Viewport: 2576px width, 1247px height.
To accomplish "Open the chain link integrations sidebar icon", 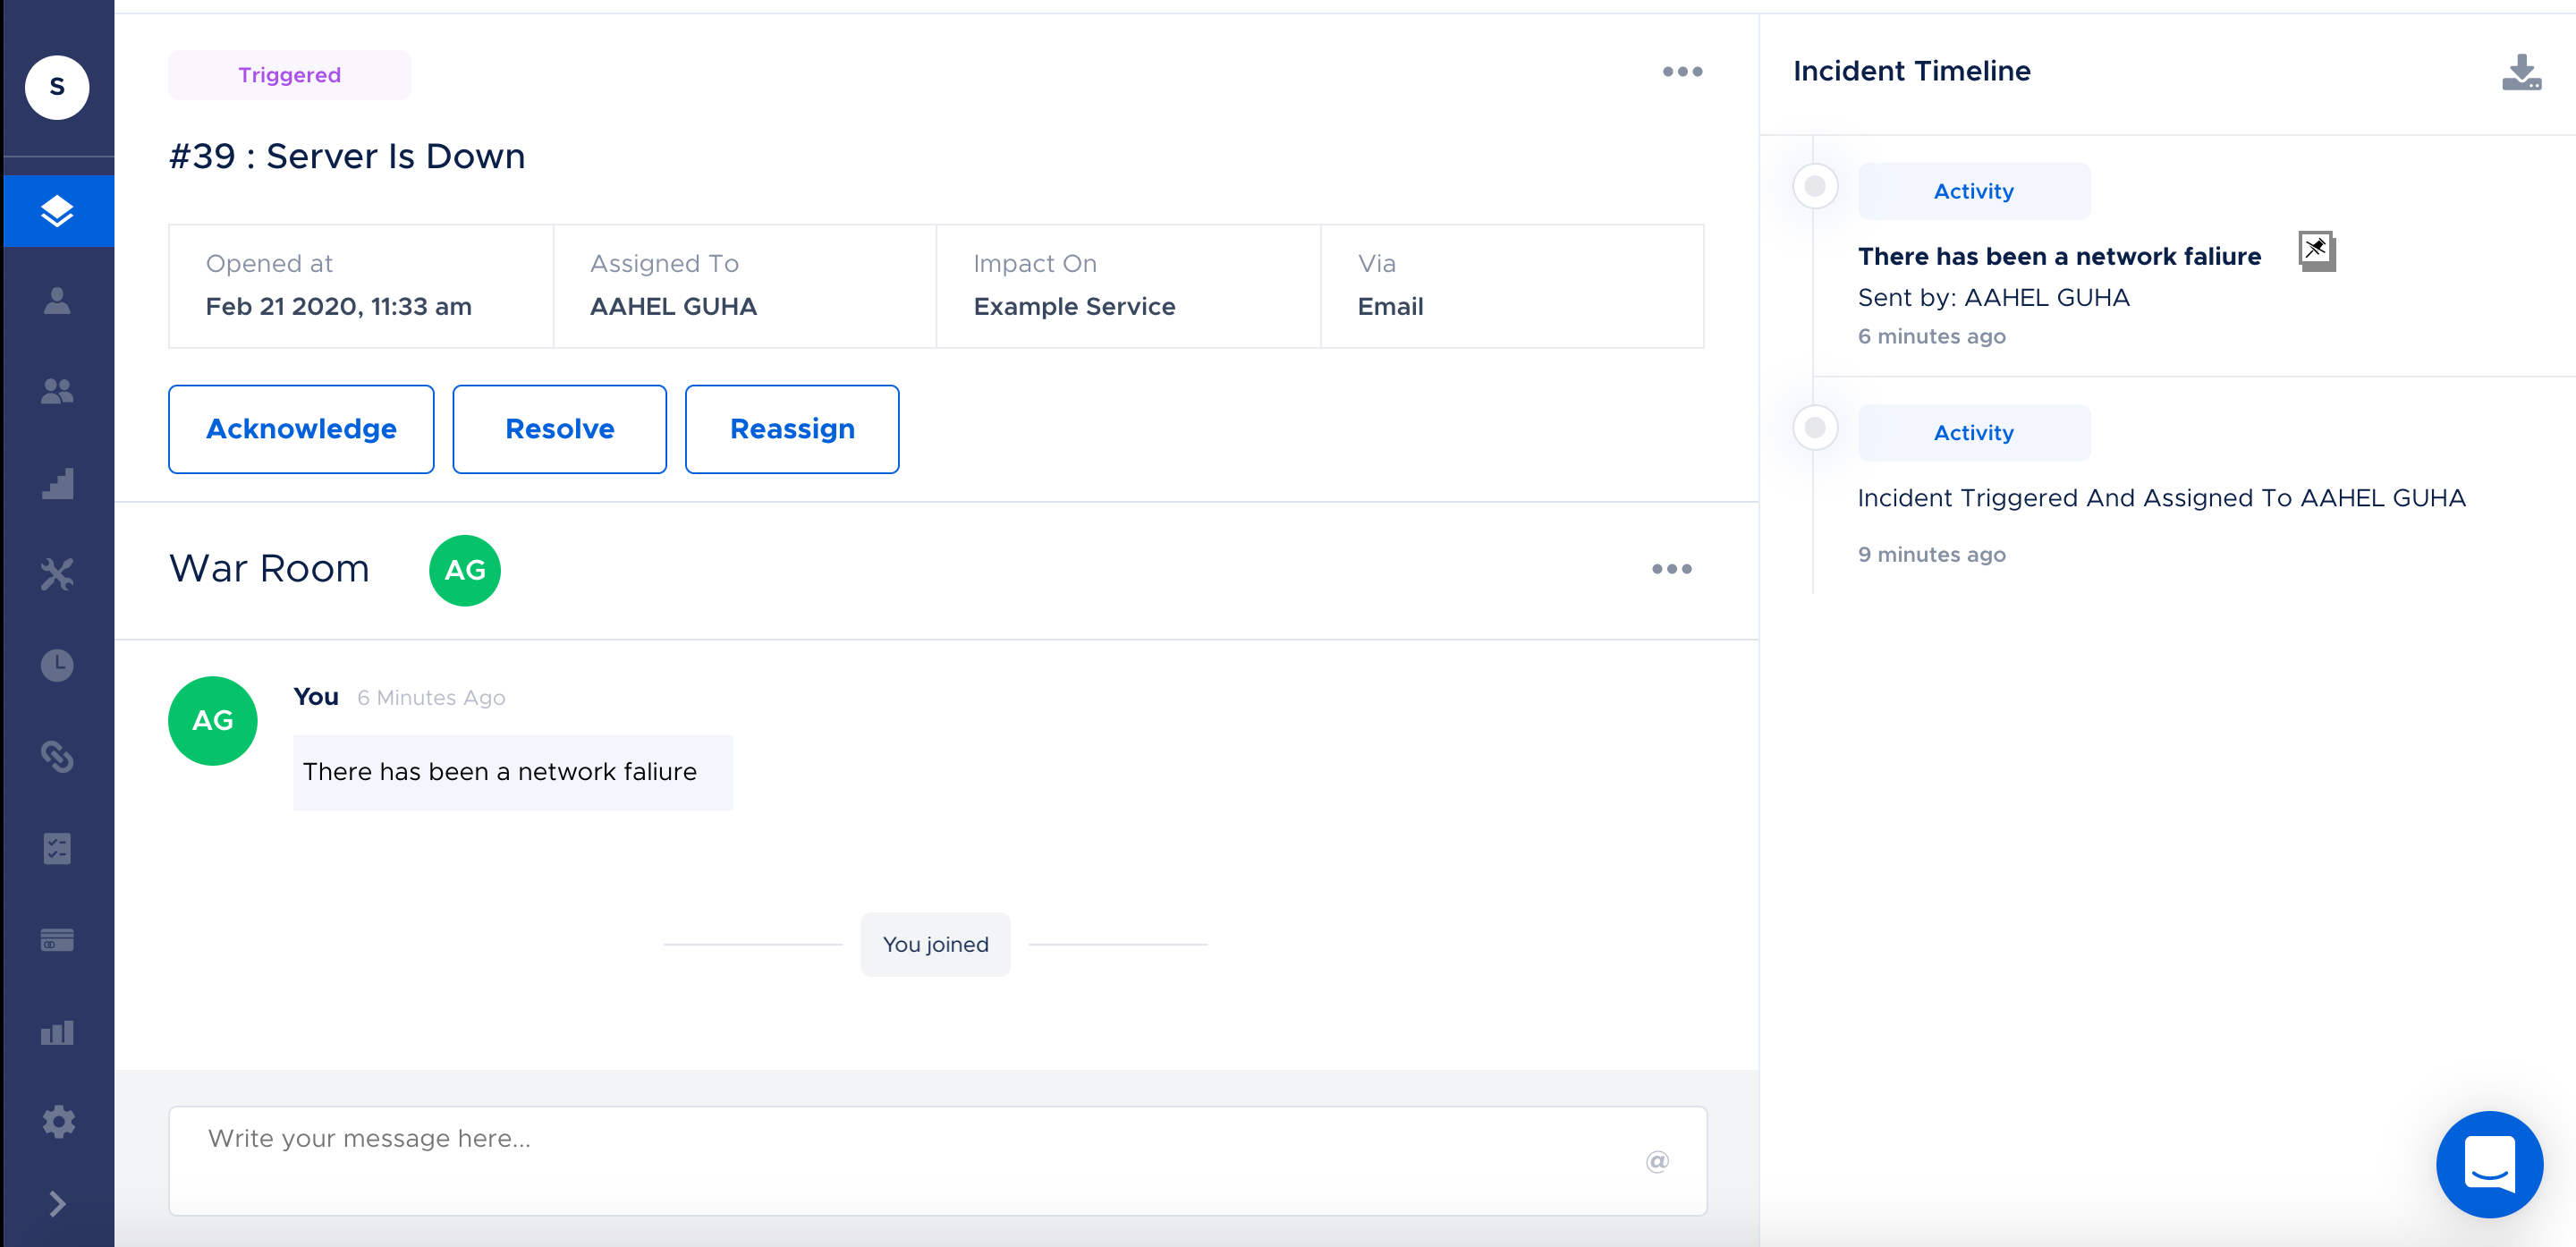I will pyautogui.click(x=57, y=756).
